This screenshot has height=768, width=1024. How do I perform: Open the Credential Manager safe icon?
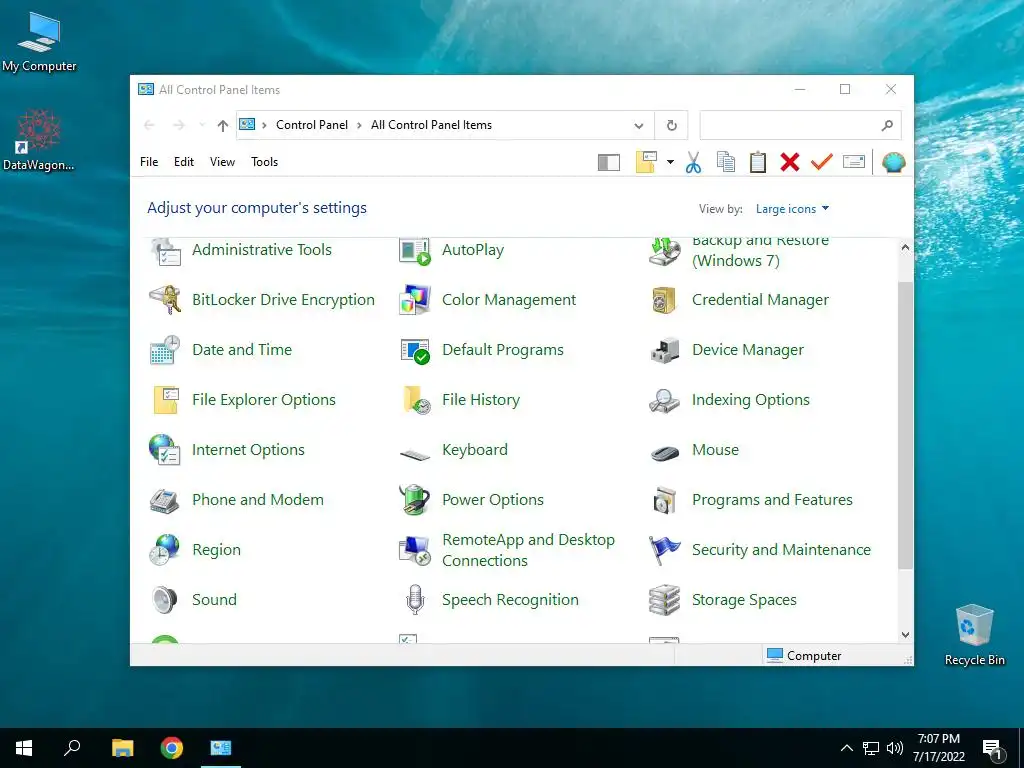664,300
